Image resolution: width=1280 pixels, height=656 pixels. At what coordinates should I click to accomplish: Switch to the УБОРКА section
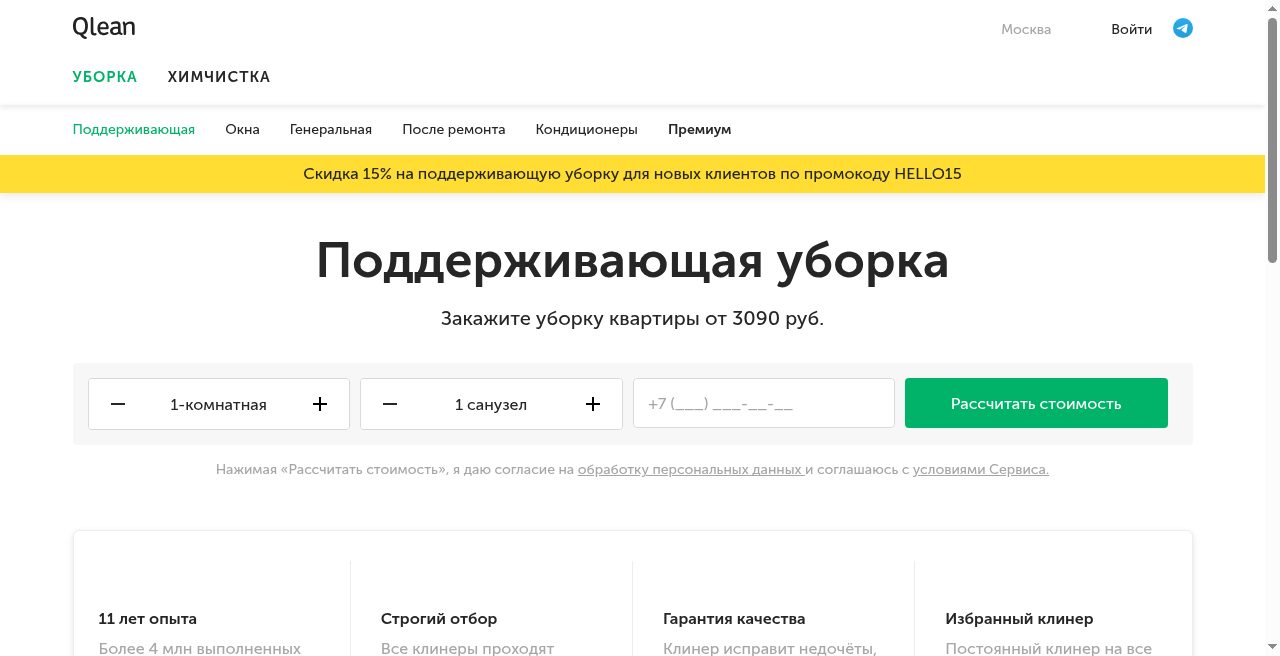pyautogui.click(x=105, y=77)
